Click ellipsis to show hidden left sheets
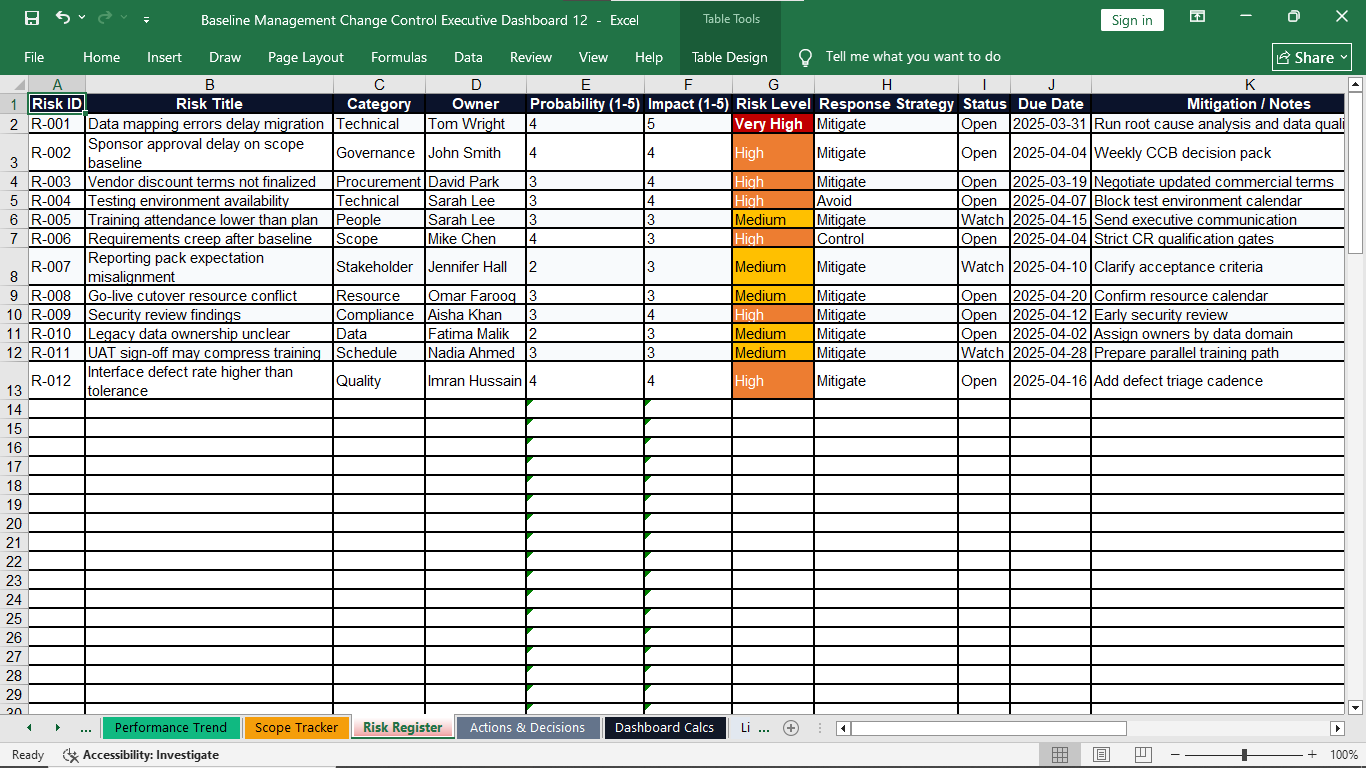This screenshot has width=1366, height=768. point(85,728)
